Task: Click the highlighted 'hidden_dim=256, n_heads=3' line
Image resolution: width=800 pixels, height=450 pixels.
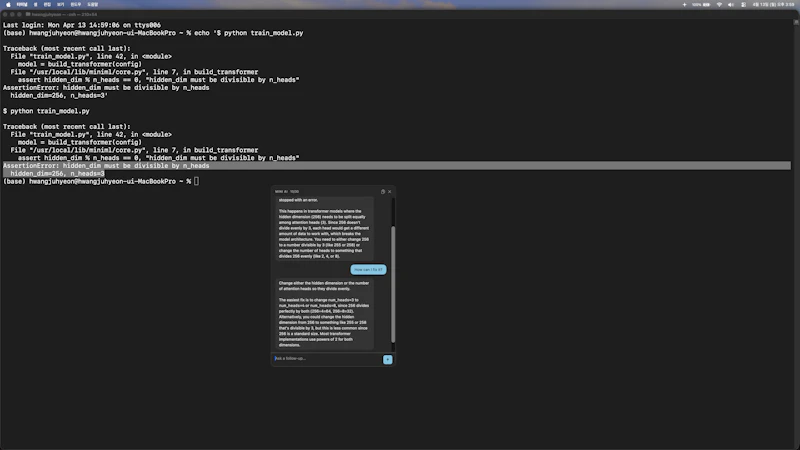Action: click(x=54, y=173)
